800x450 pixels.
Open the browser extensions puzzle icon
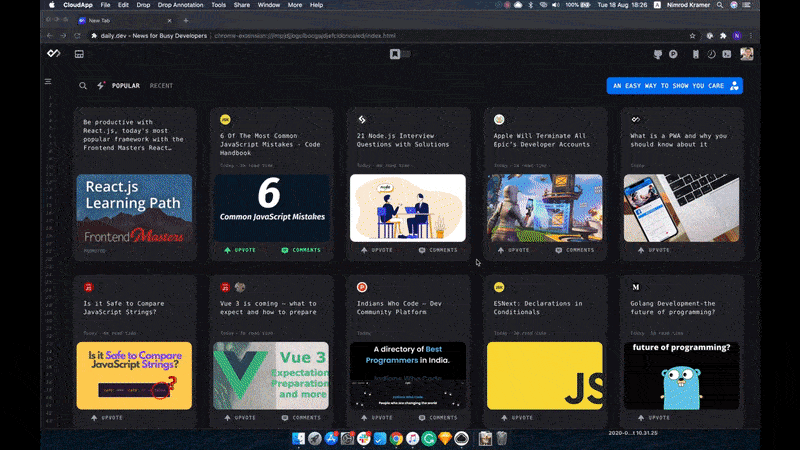(723, 36)
